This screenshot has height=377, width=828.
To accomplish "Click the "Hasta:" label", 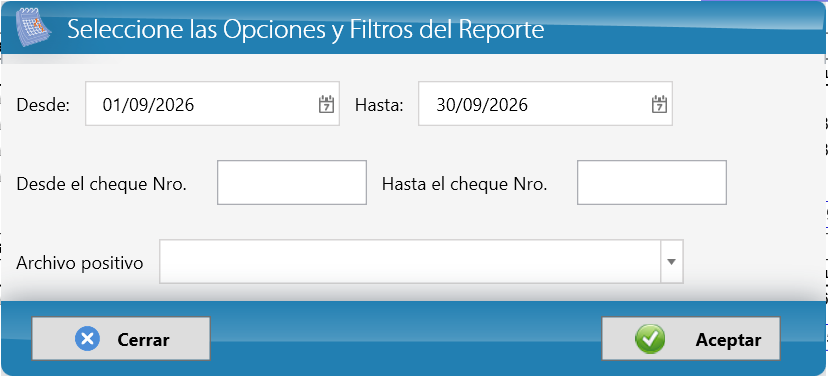I will point(379,105).
